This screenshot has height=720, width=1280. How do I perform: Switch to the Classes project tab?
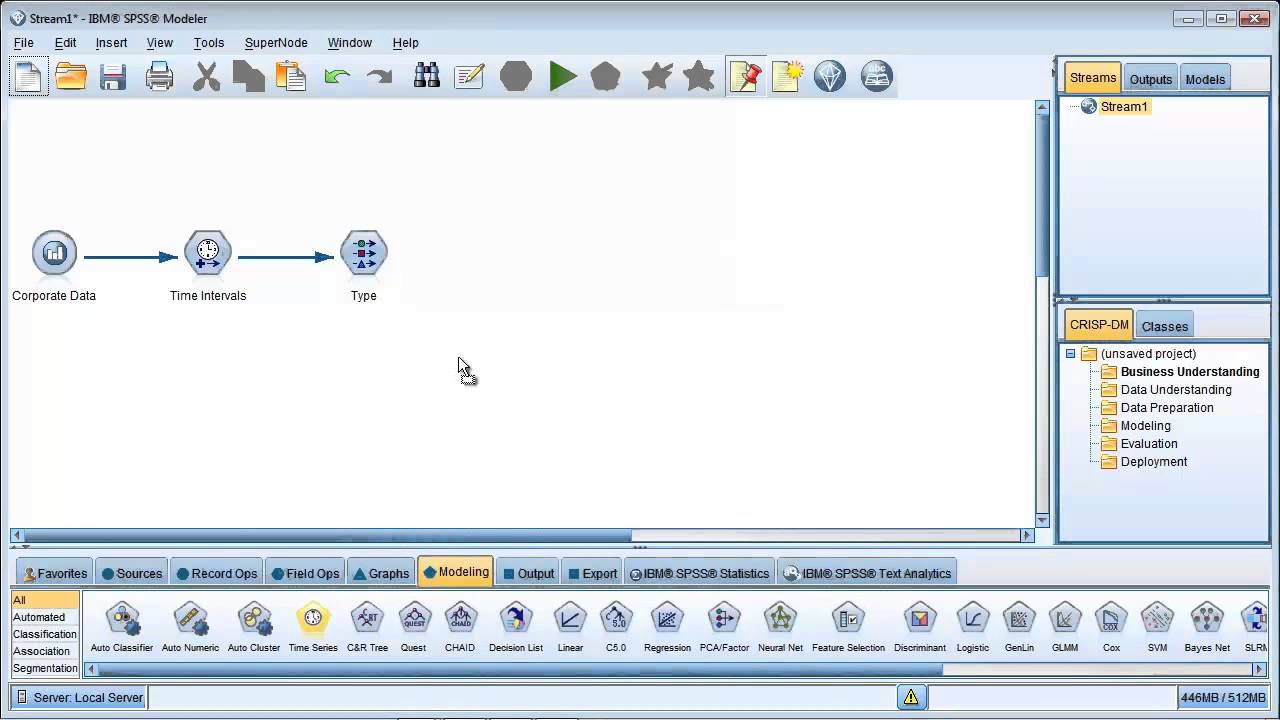click(1165, 327)
